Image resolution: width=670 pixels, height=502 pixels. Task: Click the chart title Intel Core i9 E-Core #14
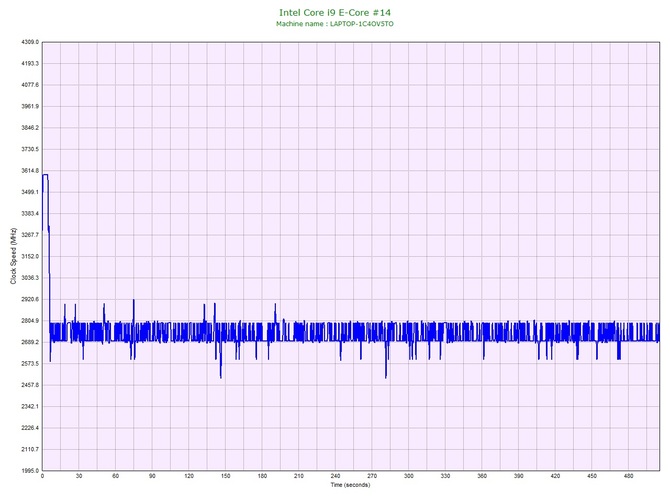[335, 13]
